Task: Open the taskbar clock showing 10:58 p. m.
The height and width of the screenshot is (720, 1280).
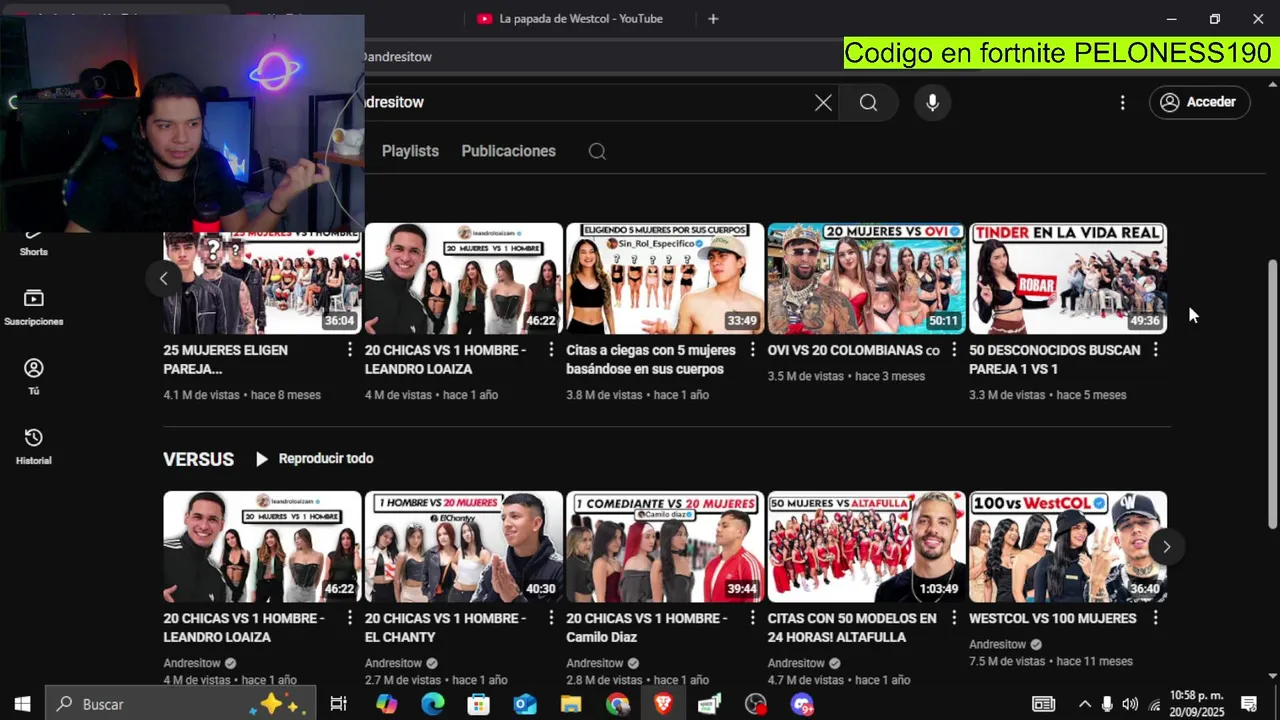Action: coord(1197,704)
